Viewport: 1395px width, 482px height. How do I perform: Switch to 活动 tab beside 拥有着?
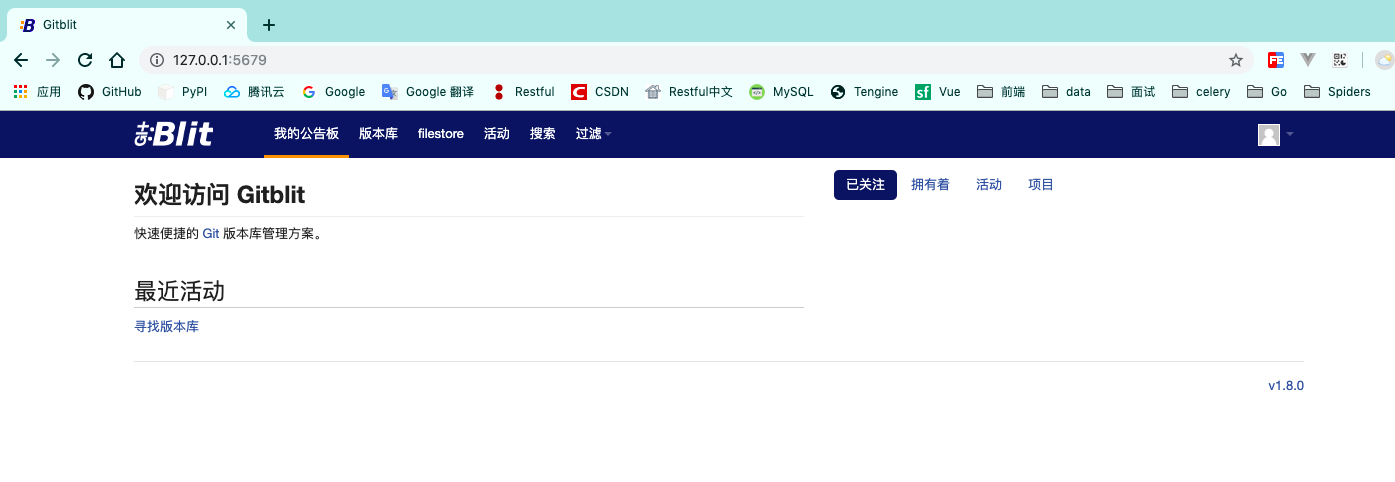point(989,185)
